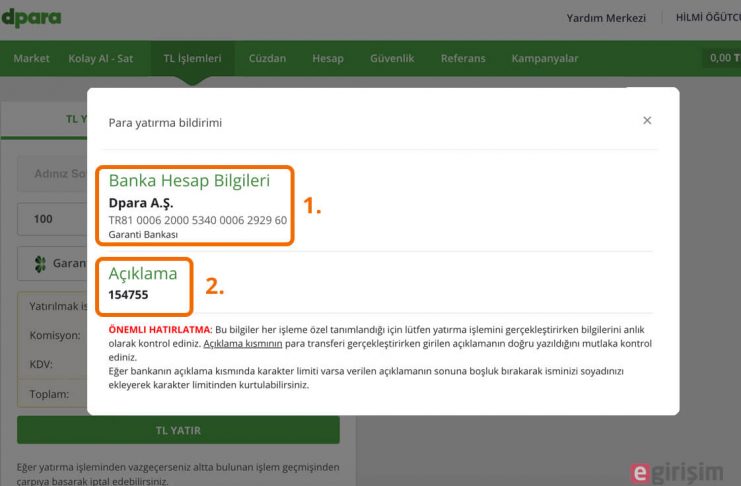Open Yardım Merkezi link
The image size is (741, 486).
tap(606, 18)
